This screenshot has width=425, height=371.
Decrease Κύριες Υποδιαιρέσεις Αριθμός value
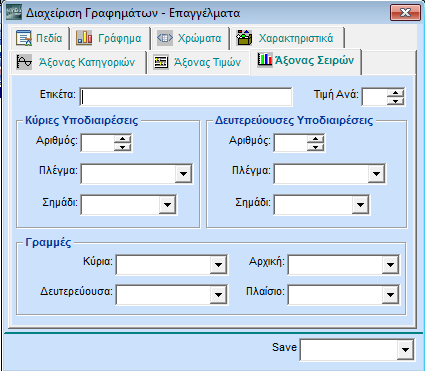click(123, 147)
